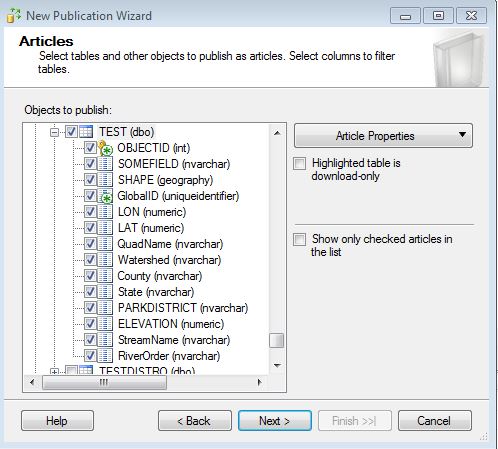The image size is (498, 449).
Task: Expand the TESTDISTRO (dbo) tree node
Action: (54, 371)
